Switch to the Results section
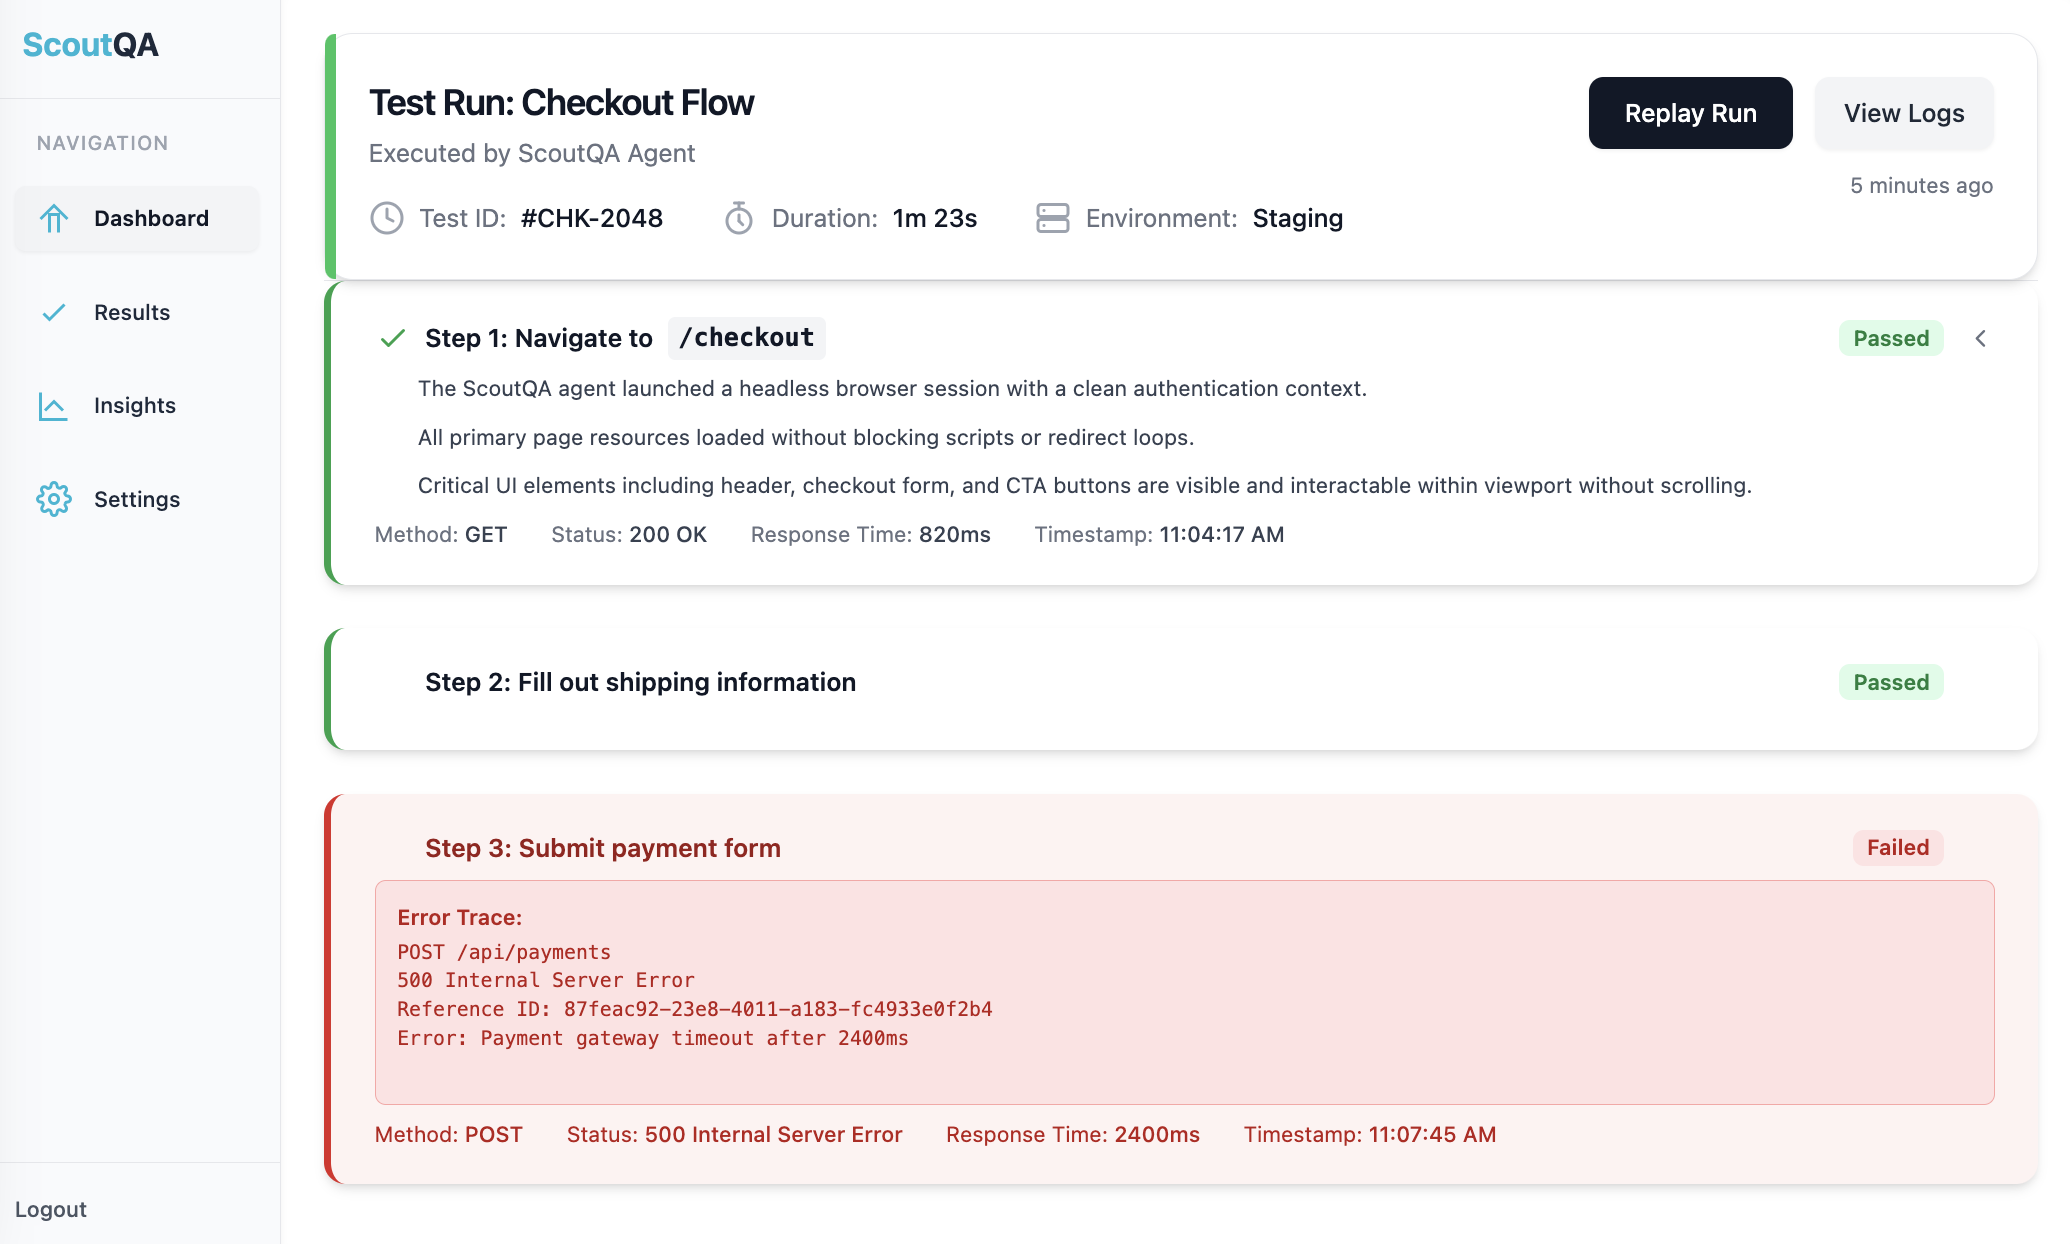The image size is (2070, 1244). tap(132, 312)
